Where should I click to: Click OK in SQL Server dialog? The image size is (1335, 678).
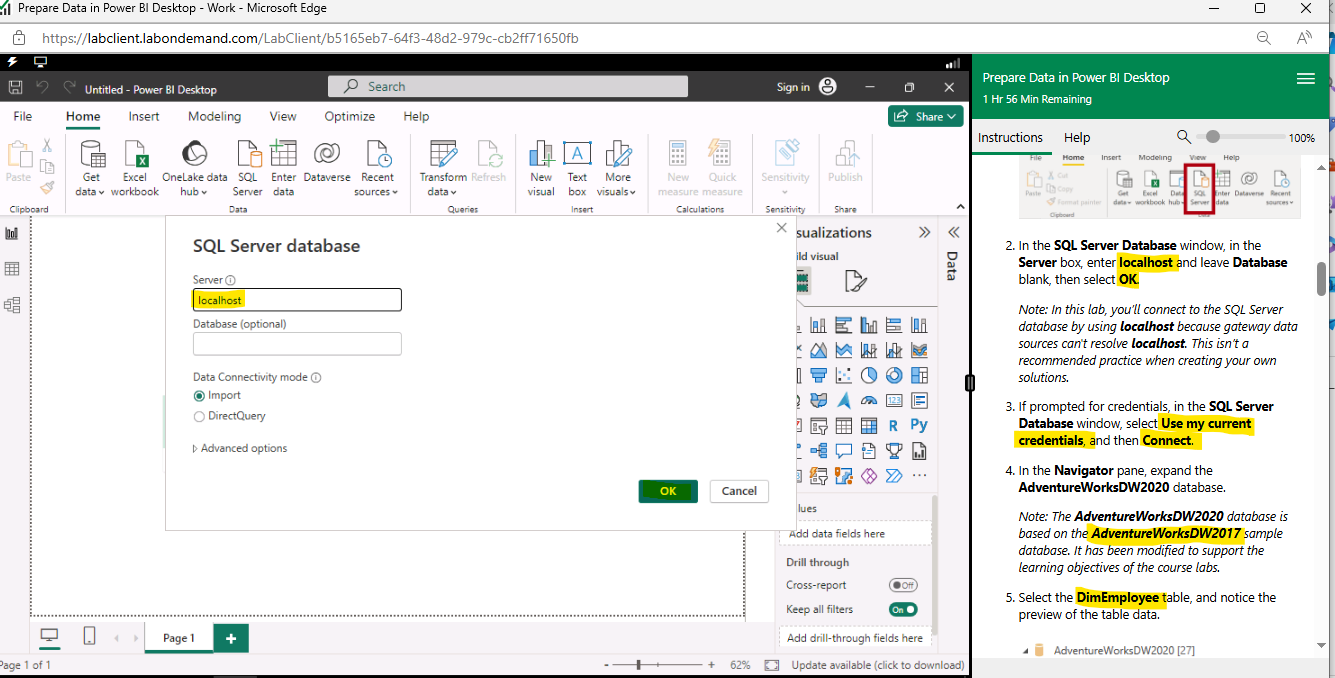click(668, 491)
